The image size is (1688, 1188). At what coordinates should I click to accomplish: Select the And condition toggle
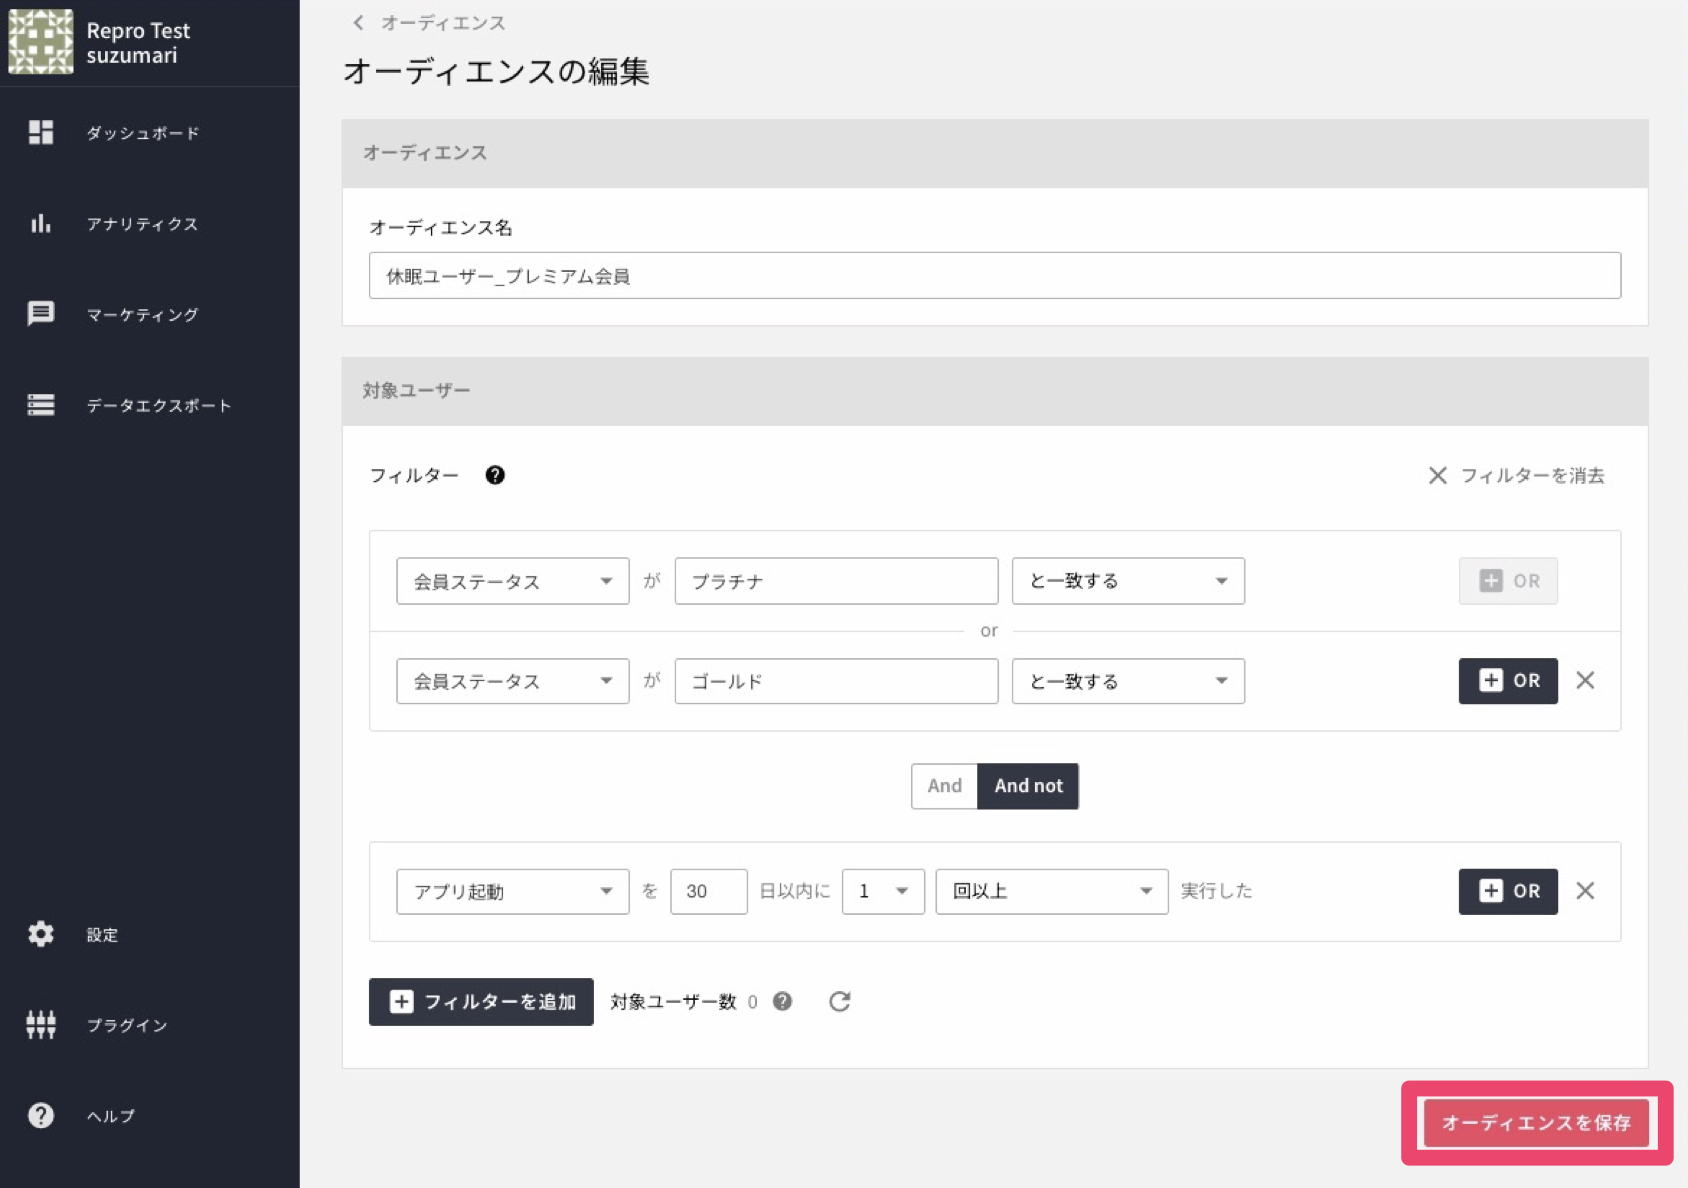click(944, 786)
